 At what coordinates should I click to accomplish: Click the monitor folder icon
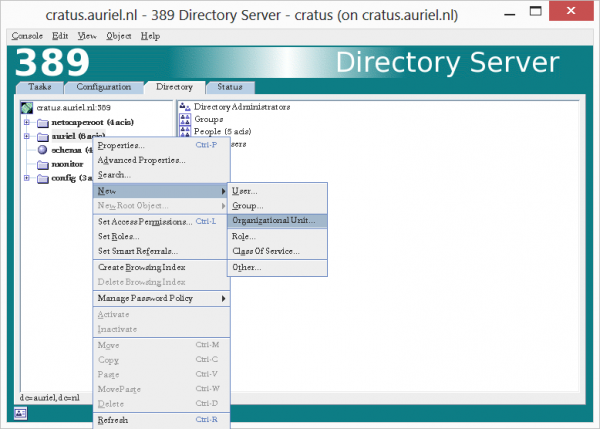click(43, 164)
